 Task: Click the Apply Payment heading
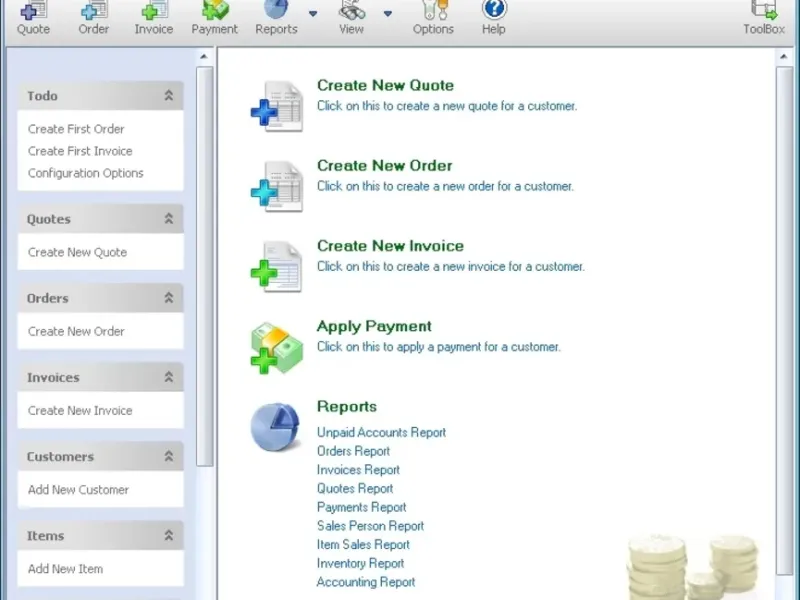point(374,327)
